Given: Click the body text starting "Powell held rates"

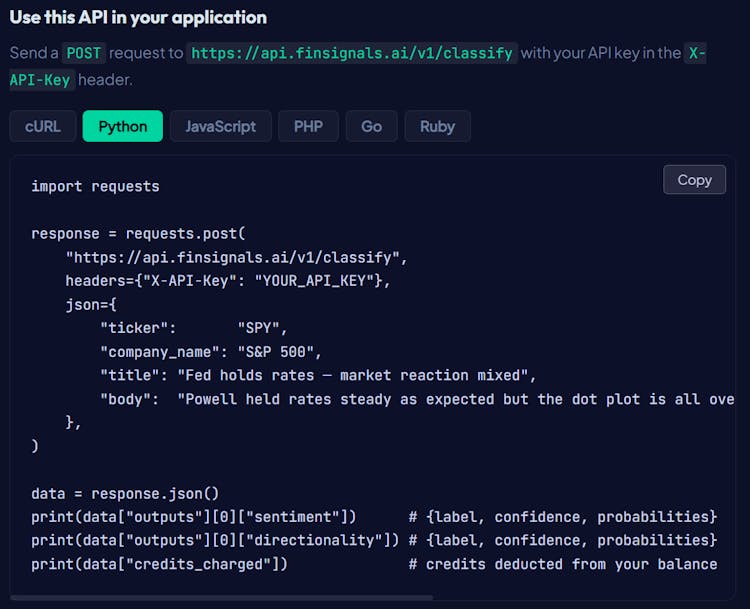Looking at the screenshot, I should [x=455, y=399].
